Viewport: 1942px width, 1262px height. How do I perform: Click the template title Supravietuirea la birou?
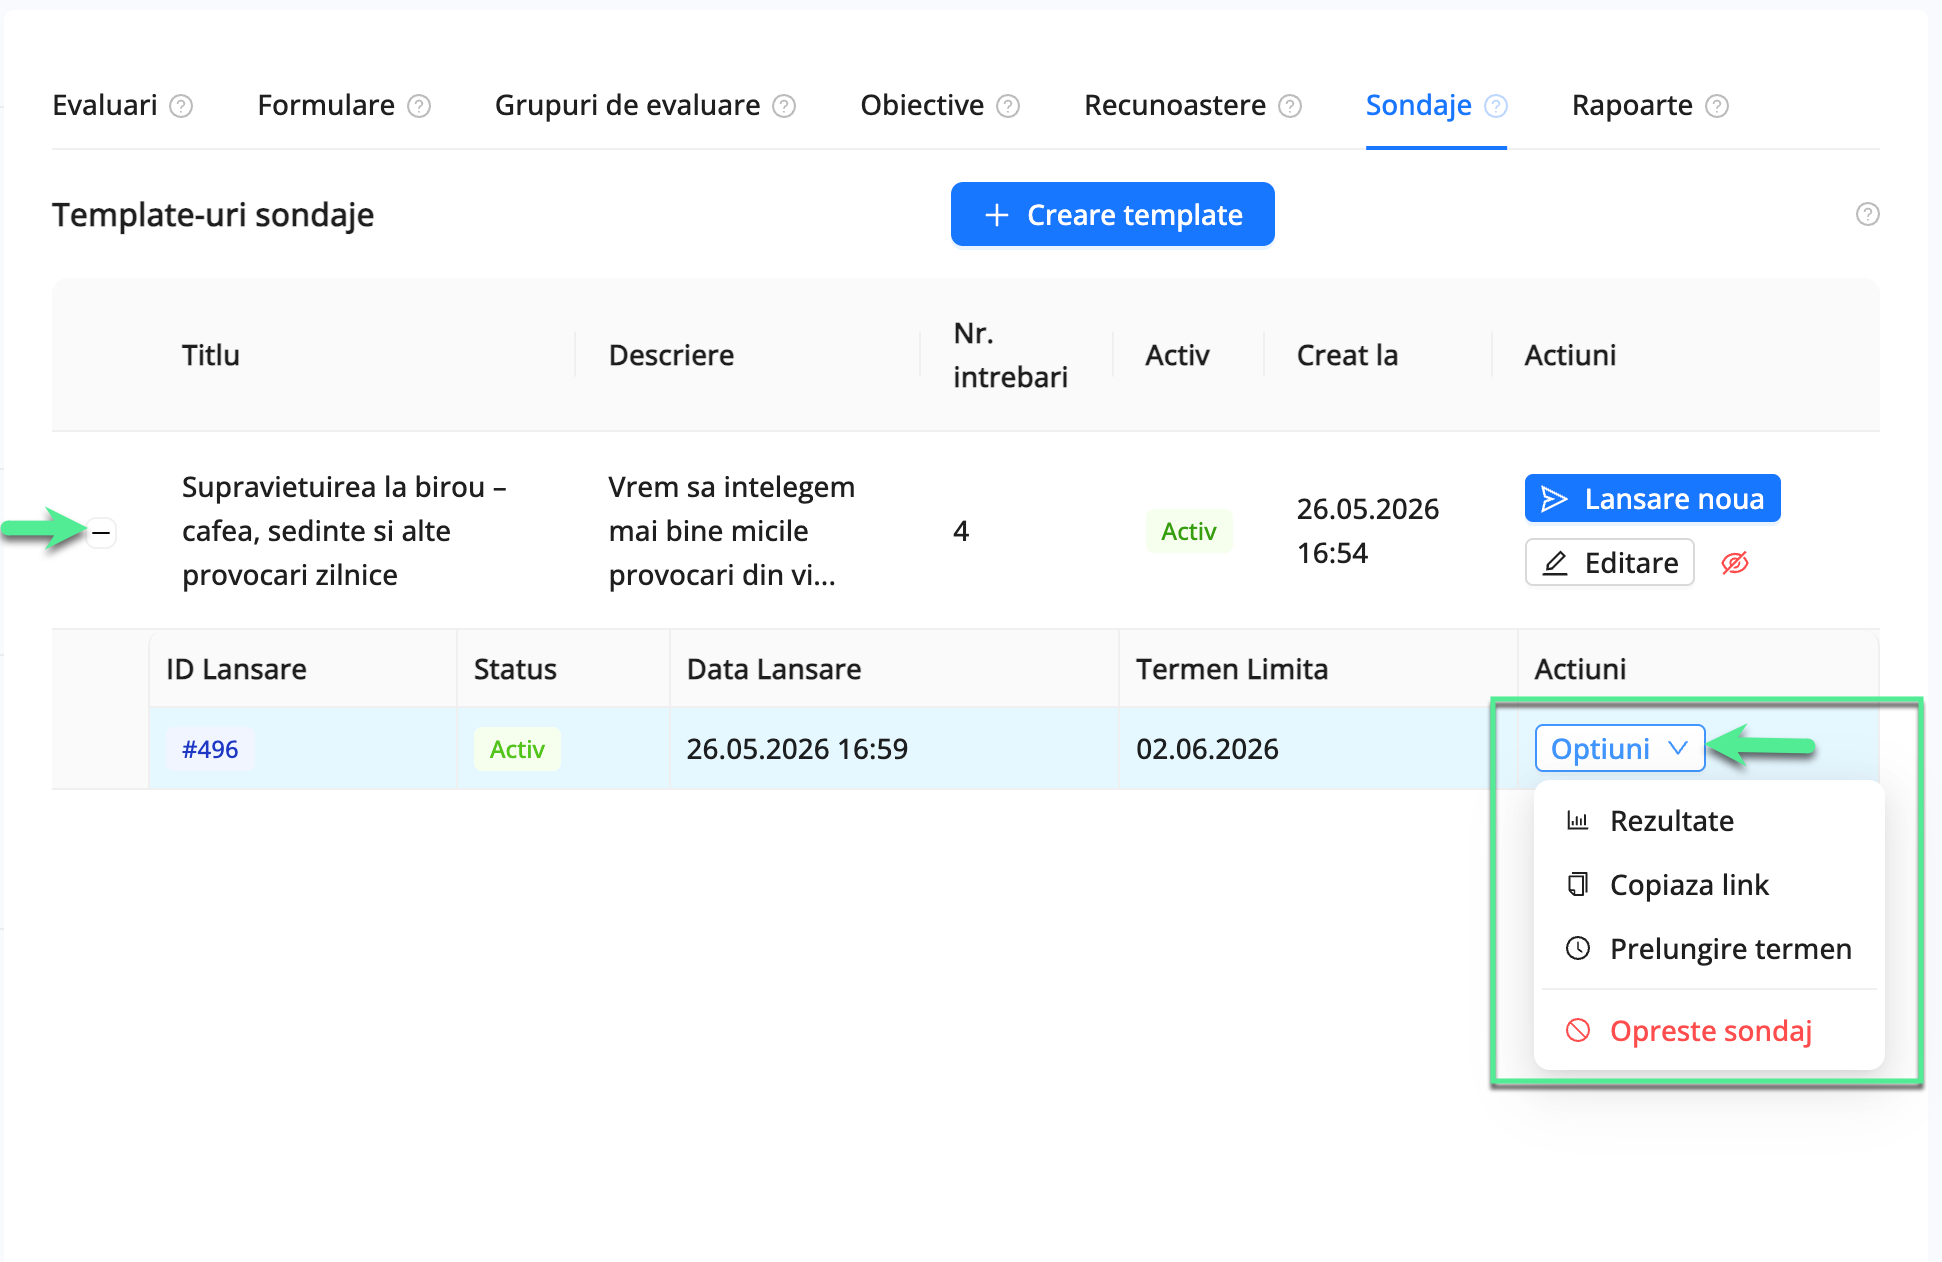[x=344, y=531]
